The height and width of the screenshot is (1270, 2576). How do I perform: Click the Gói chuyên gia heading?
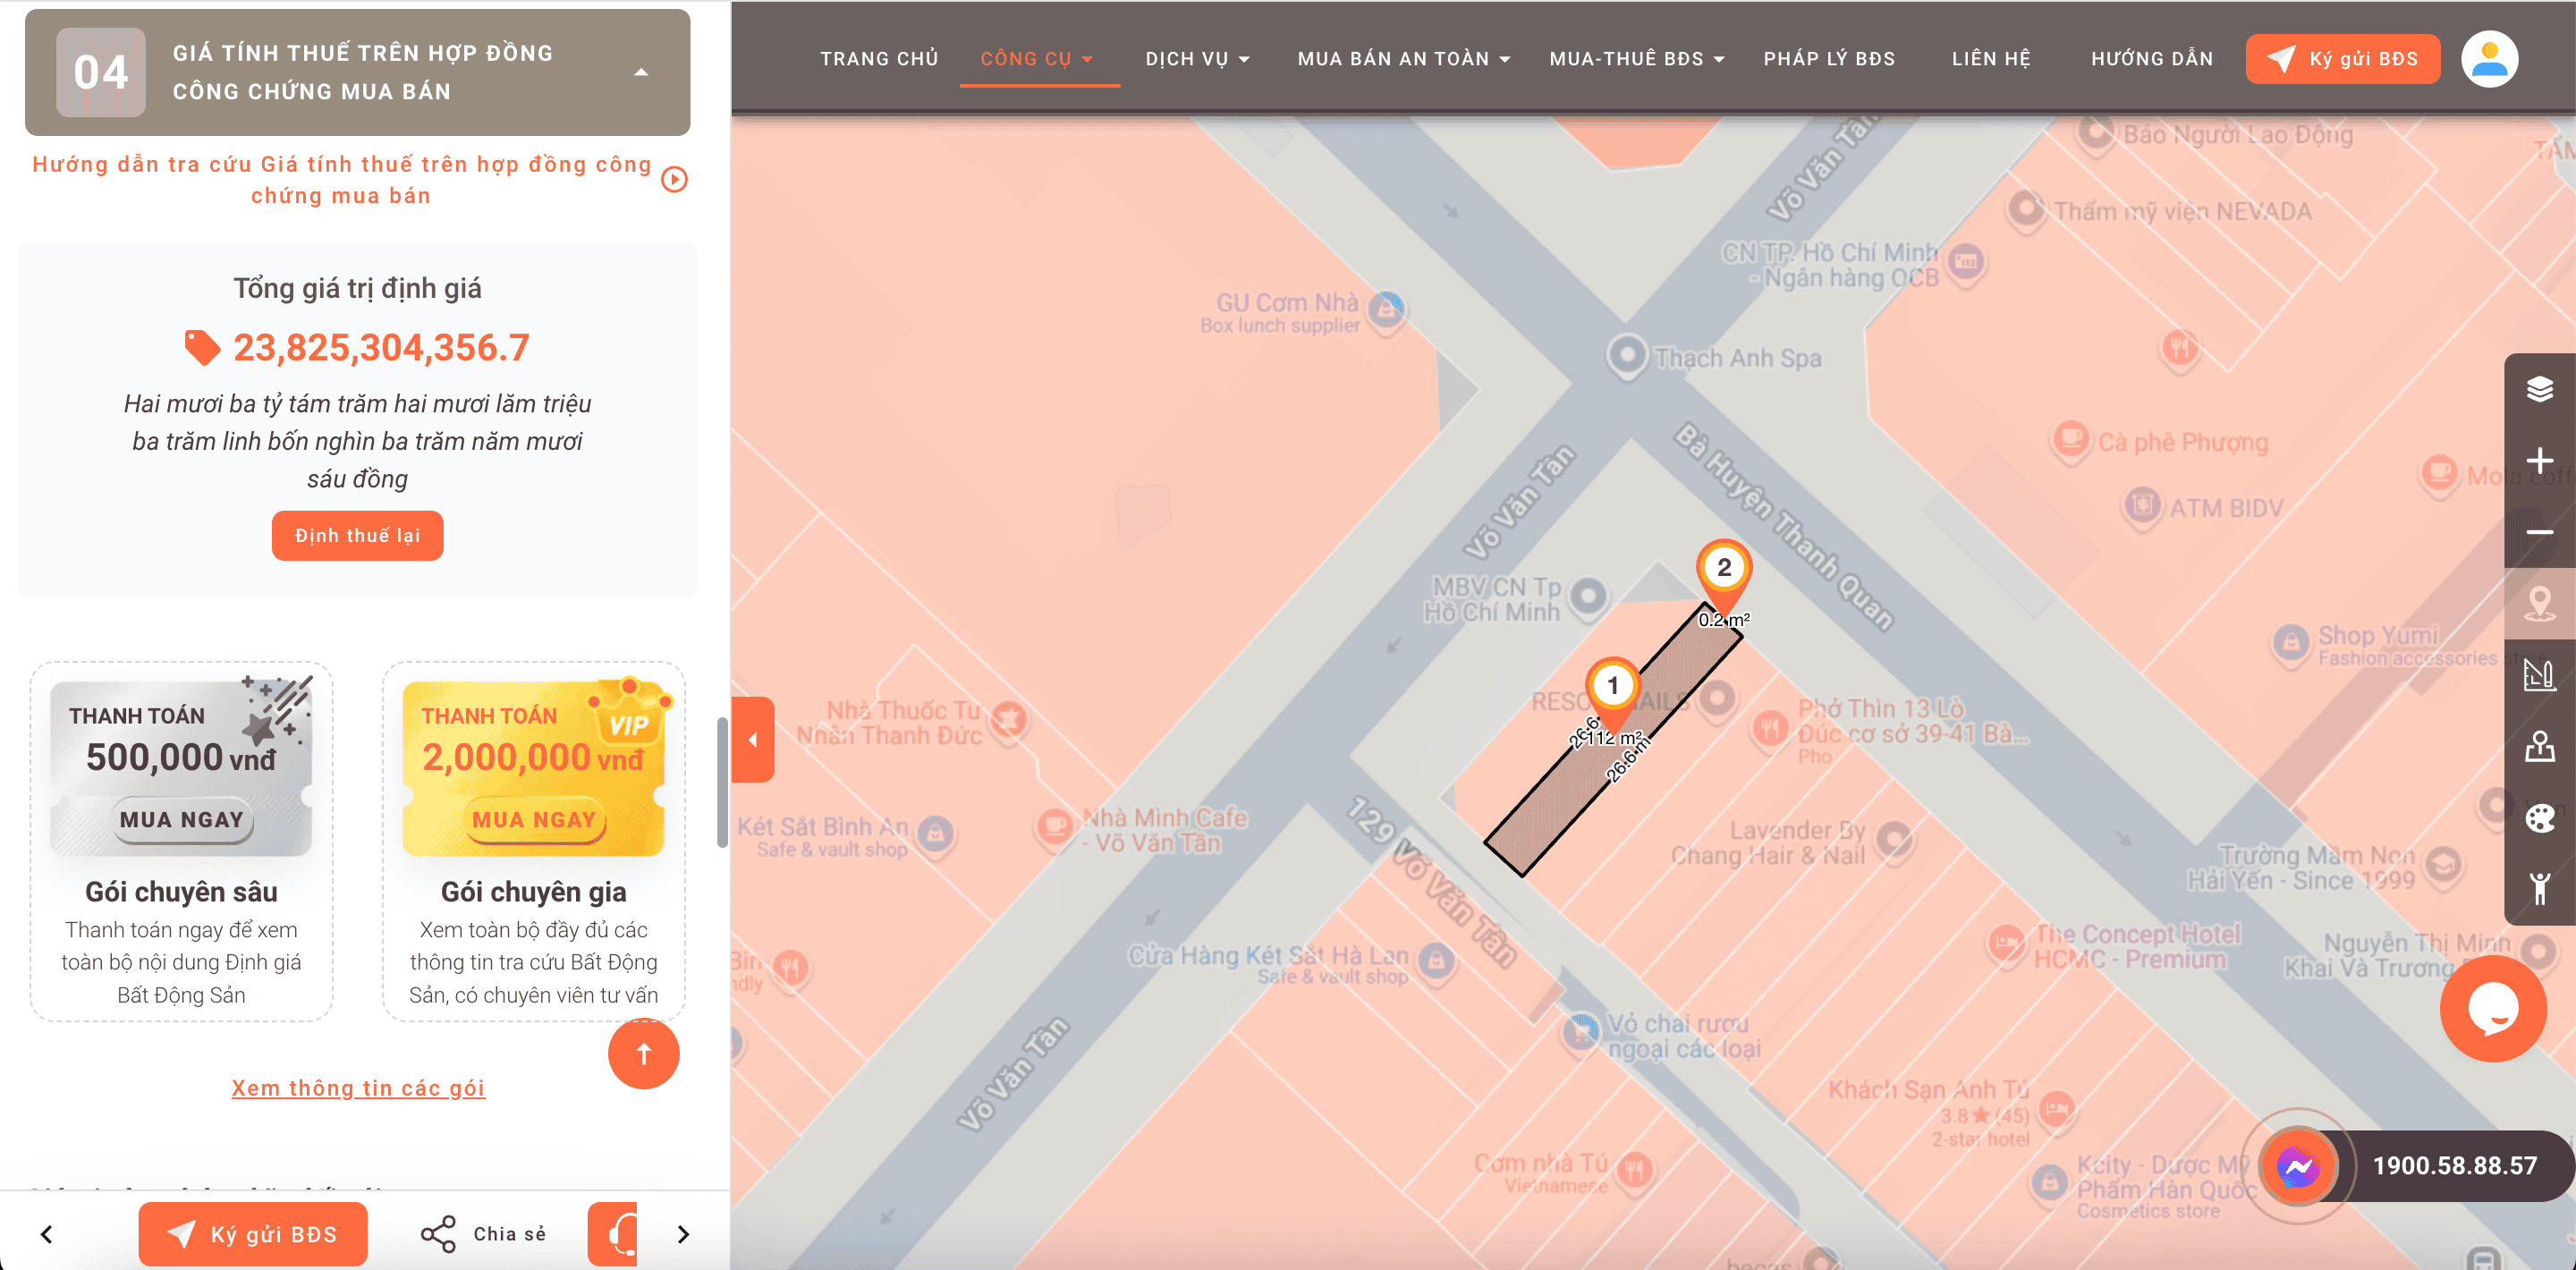(x=534, y=892)
